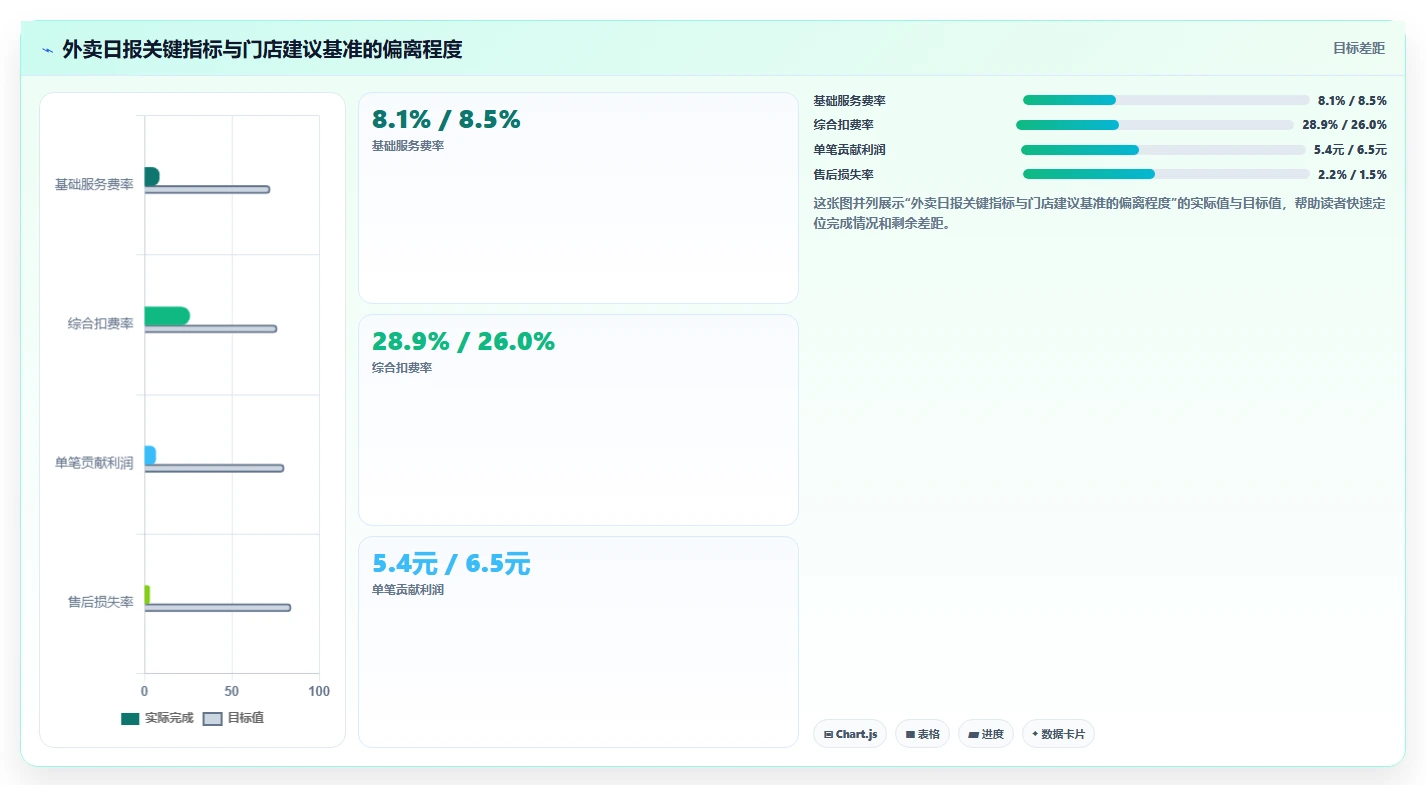Click the 进度 tag chip
The width and height of the screenshot is (1426, 785).
coord(986,734)
